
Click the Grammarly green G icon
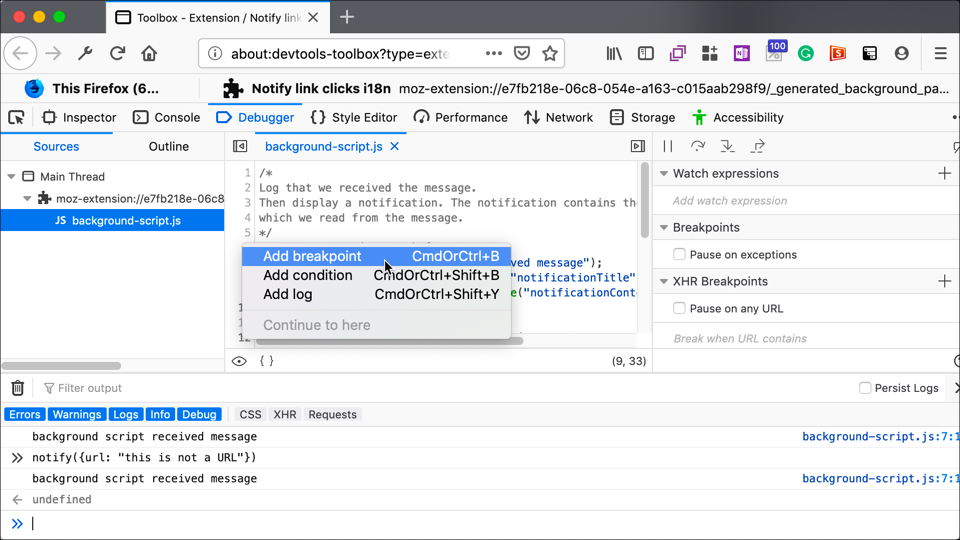point(806,54)
